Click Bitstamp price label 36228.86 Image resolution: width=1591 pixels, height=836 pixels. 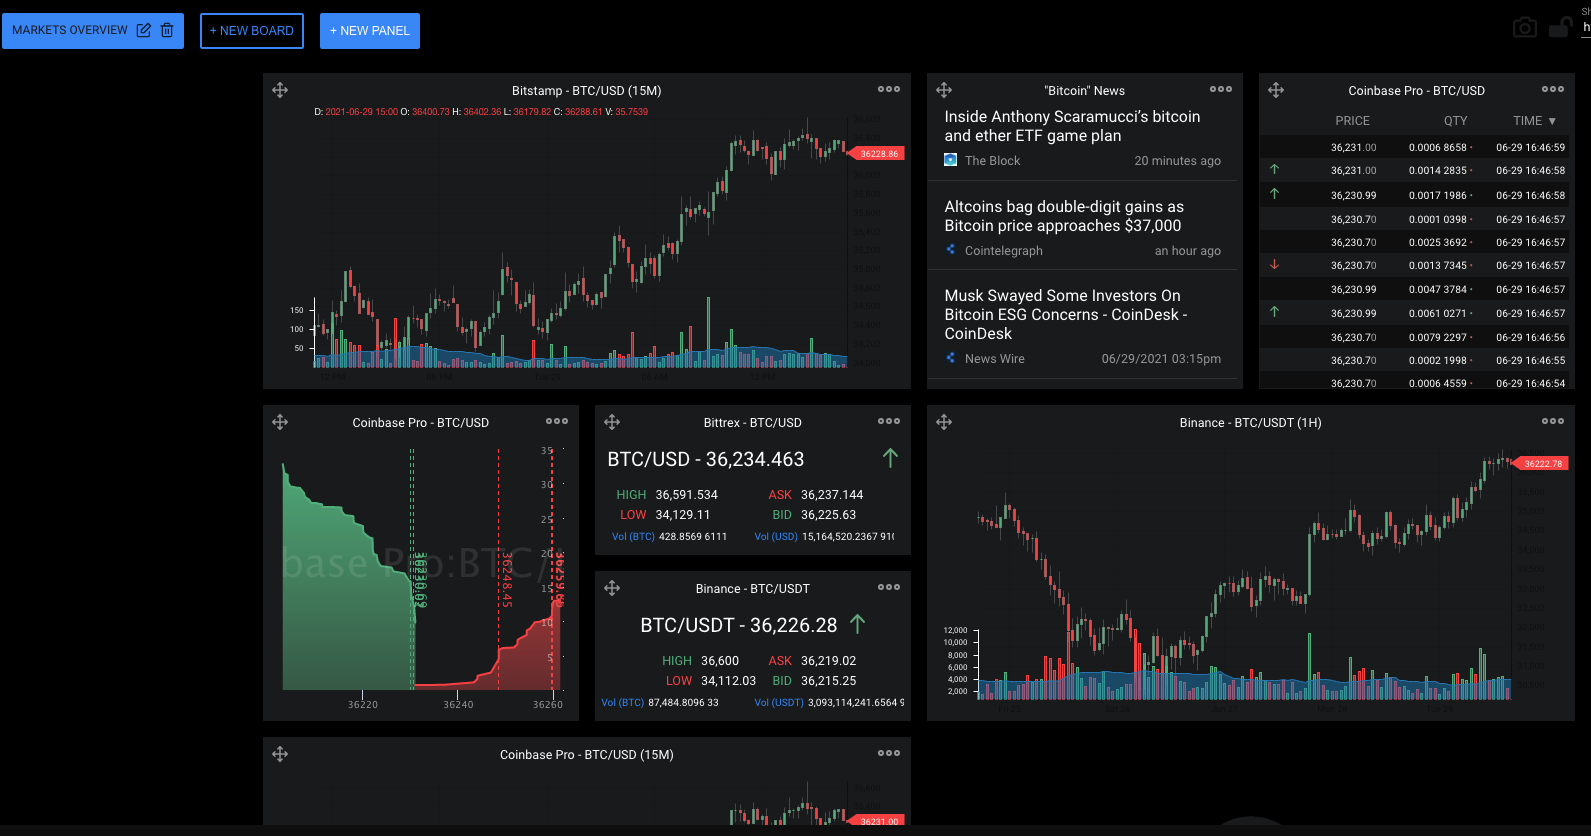879,153
